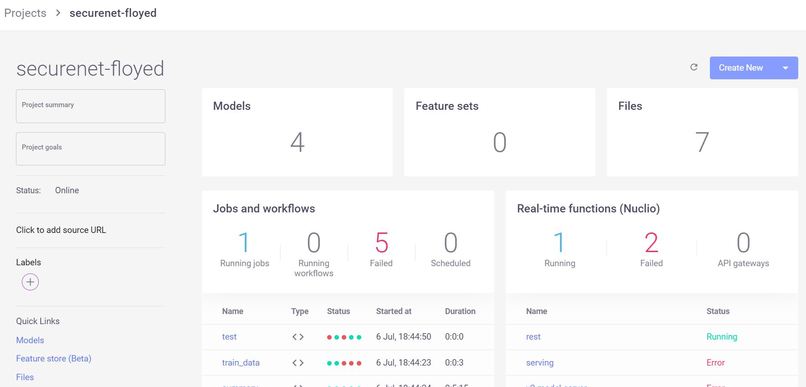This screenshot has height=387, width=806.
Task: Click the refresh icon beside Create New
Action: [694, 67]
